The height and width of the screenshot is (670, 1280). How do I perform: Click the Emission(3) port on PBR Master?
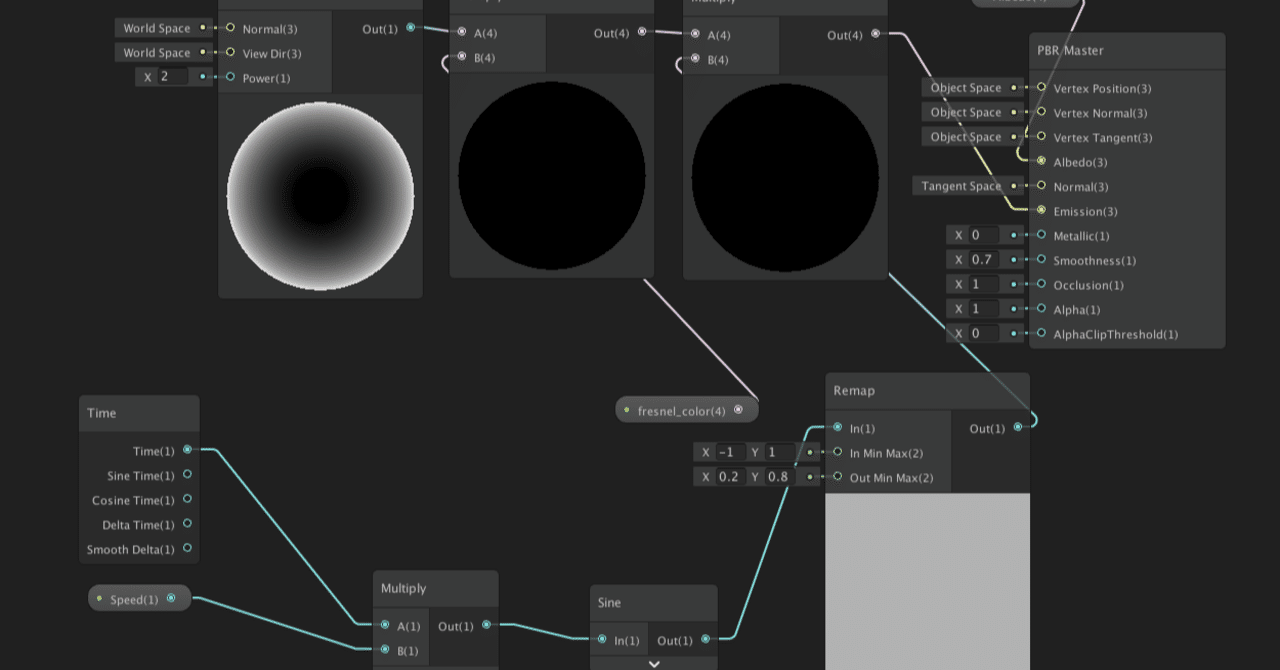tap(1041, 211)
